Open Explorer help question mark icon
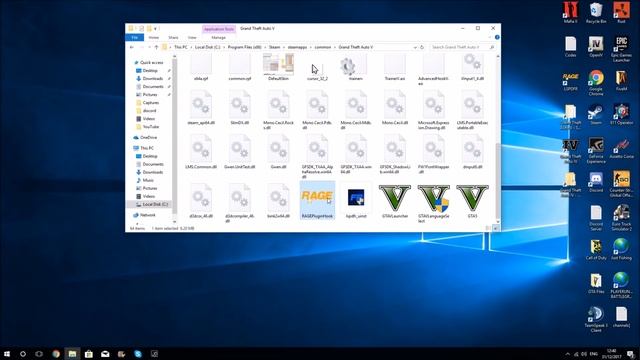 pos(497,38)
